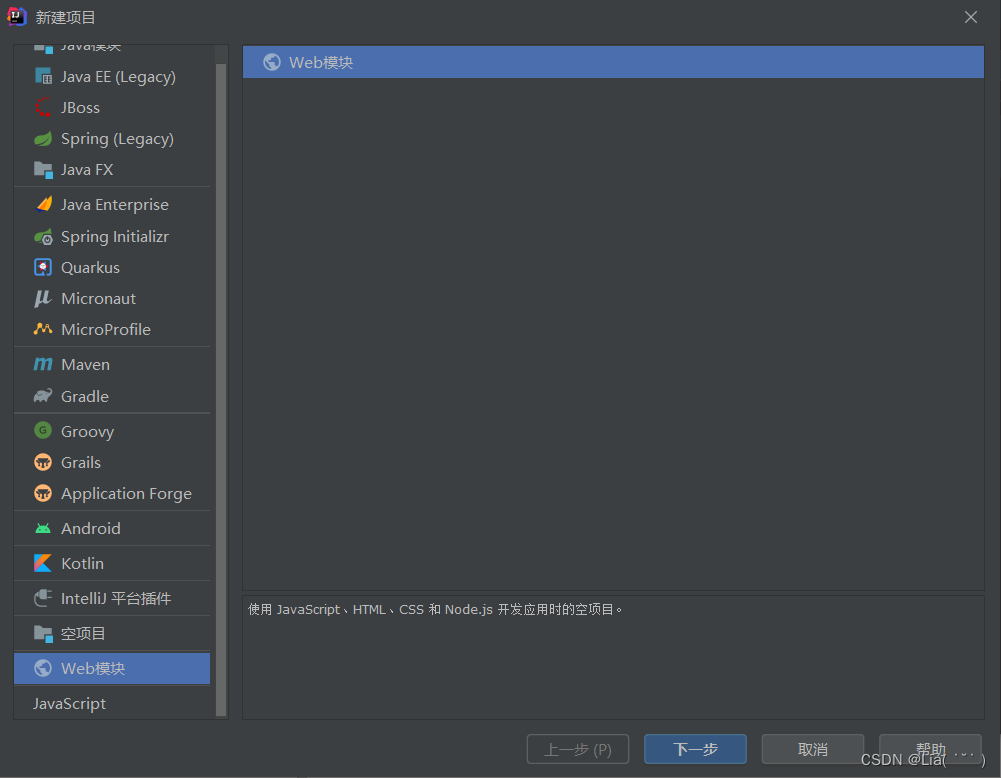
Task: Click the 帮助 (Help) button
Action: [x=929, y=749]
